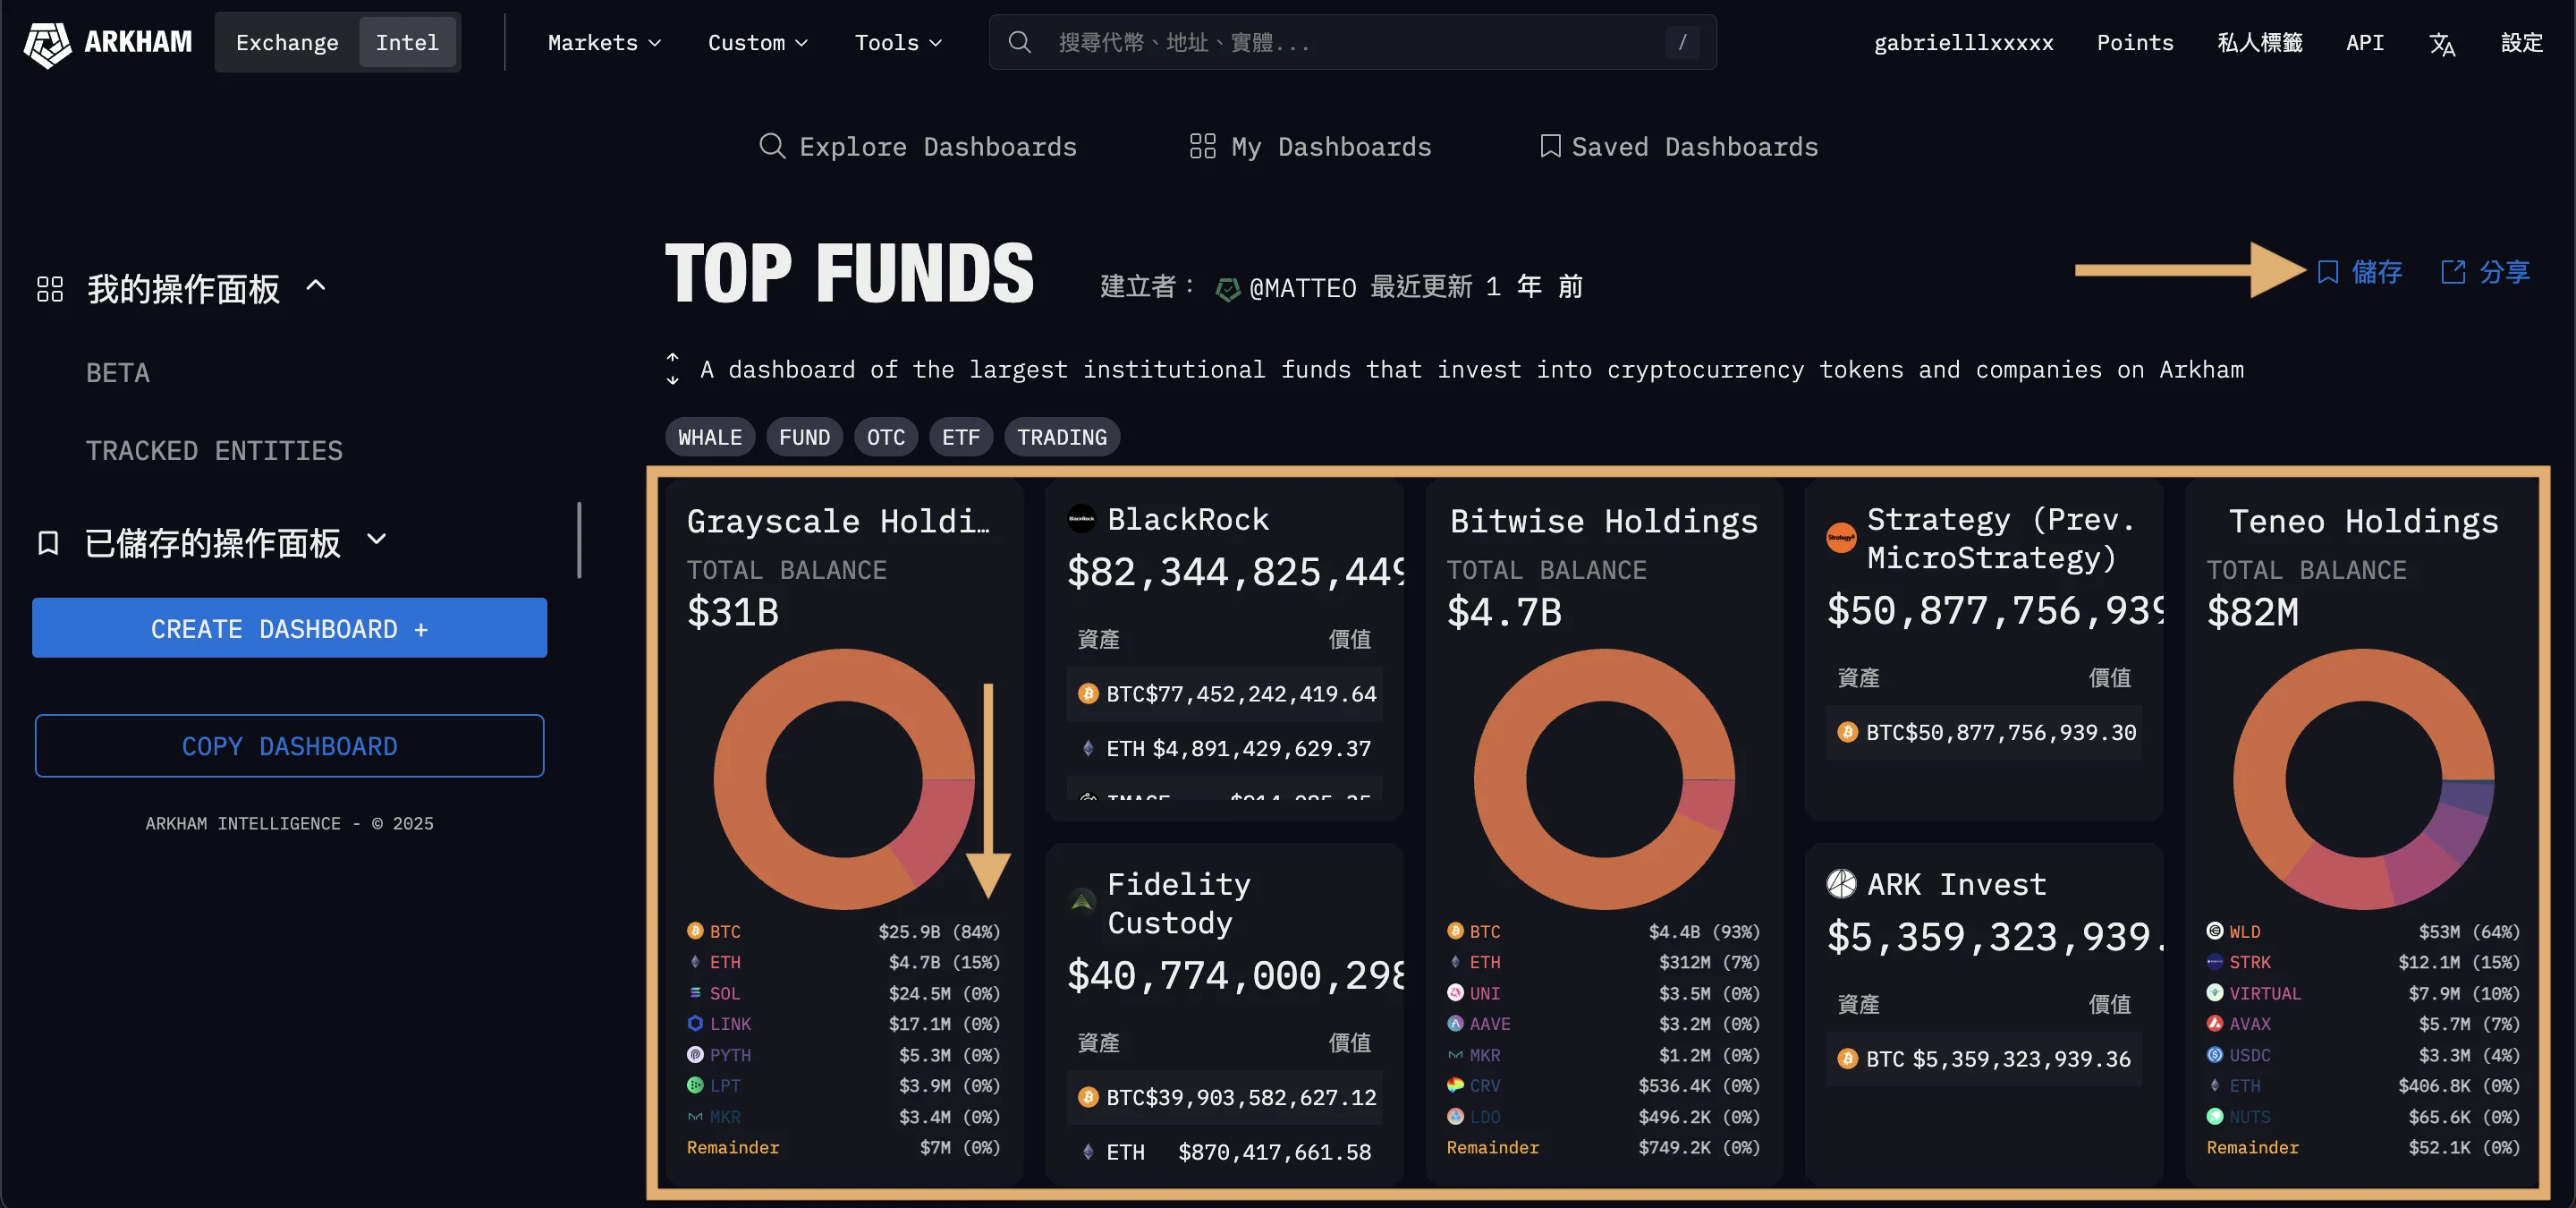Click the Explore Dashboards magnifier icon
2576x1208 pixels.
tap(772, 146)
